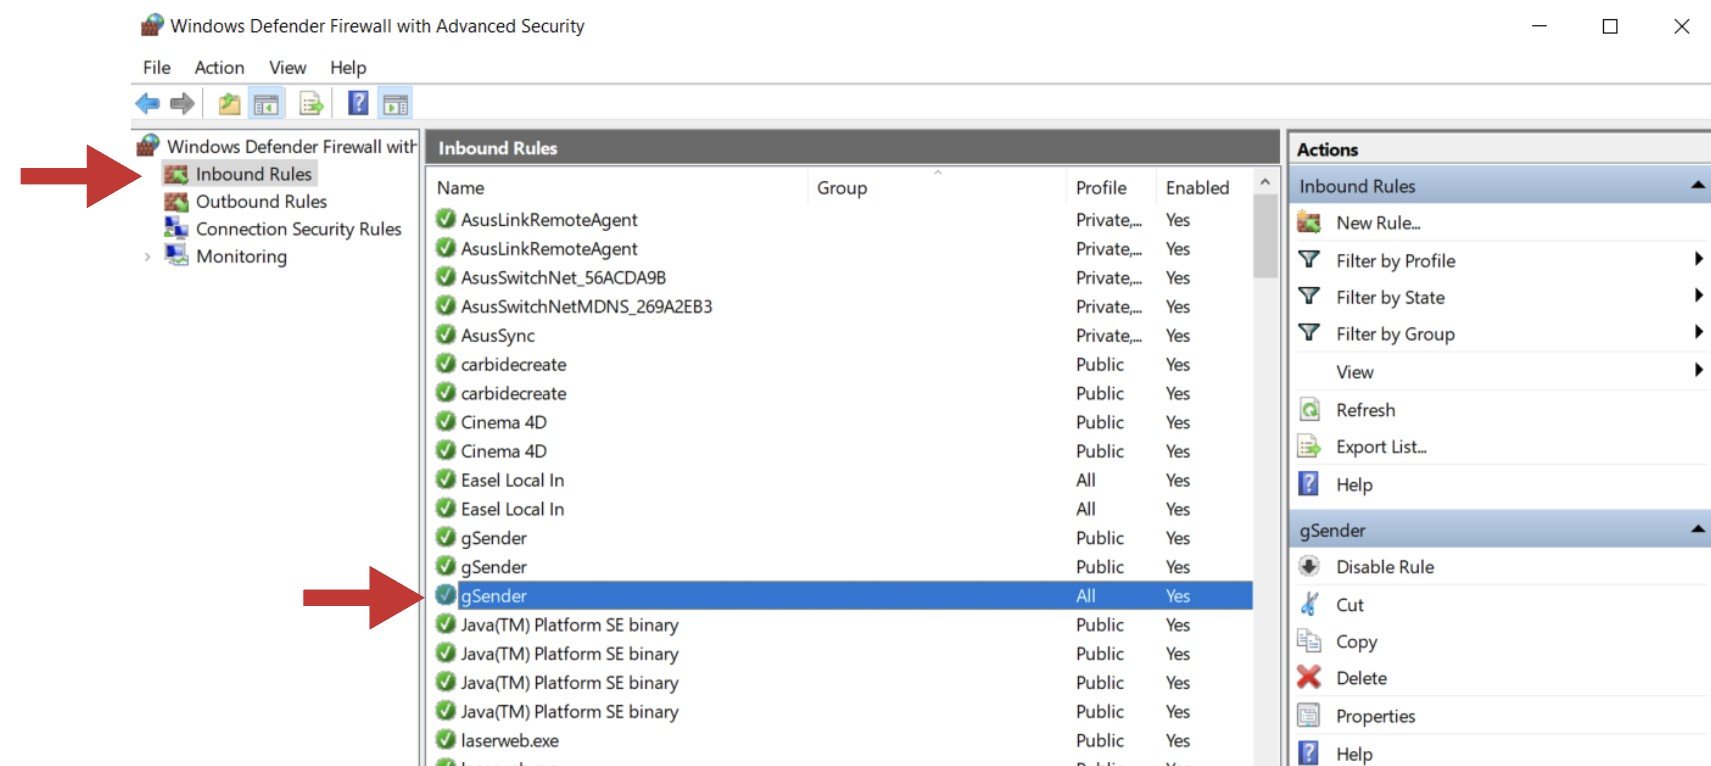This screenshot has height=766, width=1711.
Task: Open the Help menu in menu bar
Action: coord(348,67)
